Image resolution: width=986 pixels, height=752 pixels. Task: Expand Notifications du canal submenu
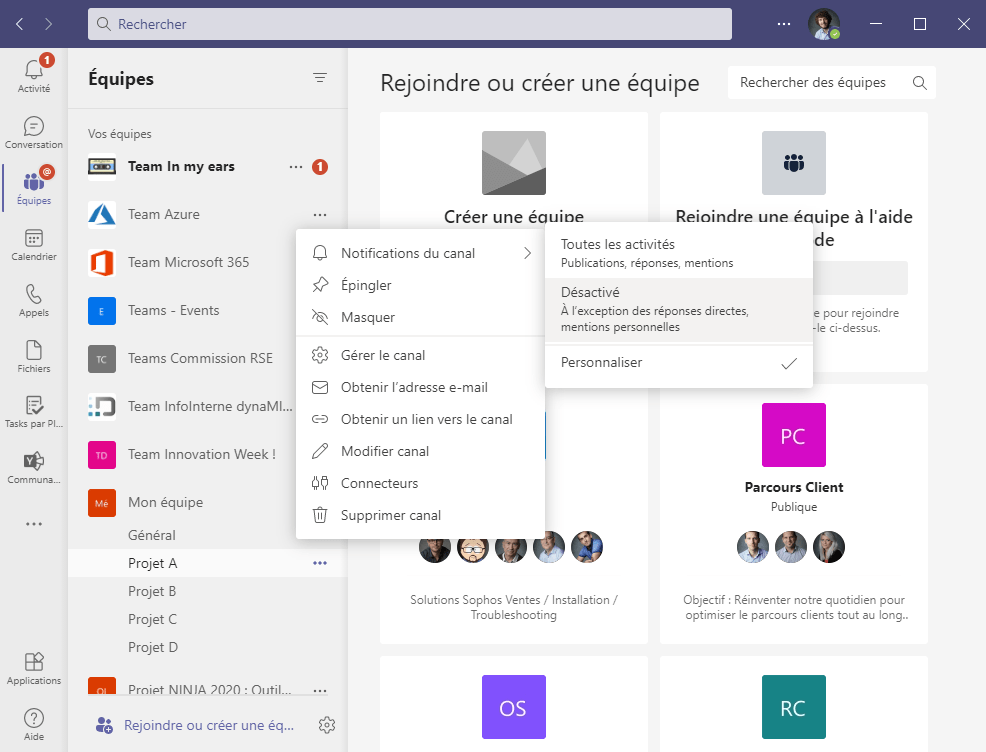pyautogui.click(x=421, y=253)
